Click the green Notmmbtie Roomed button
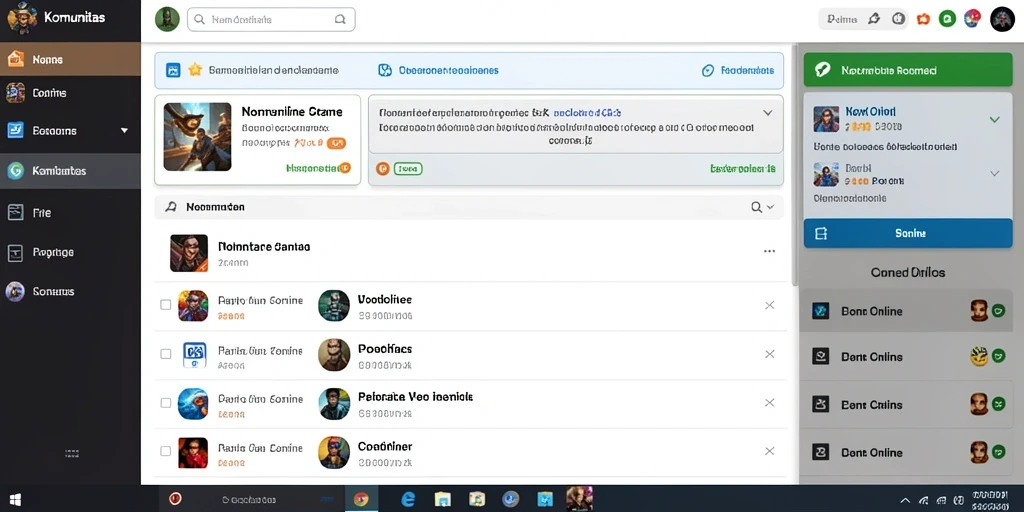The image size is (1024, 512). 908,70
